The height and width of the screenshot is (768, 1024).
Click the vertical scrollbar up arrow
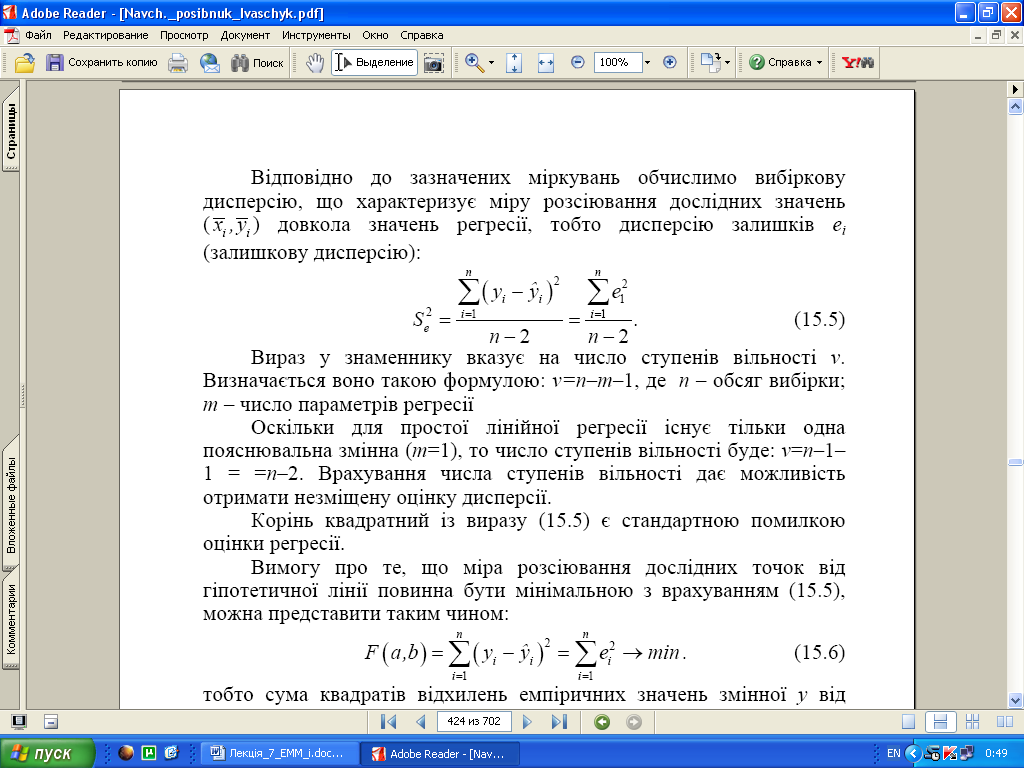point(1016,106)
